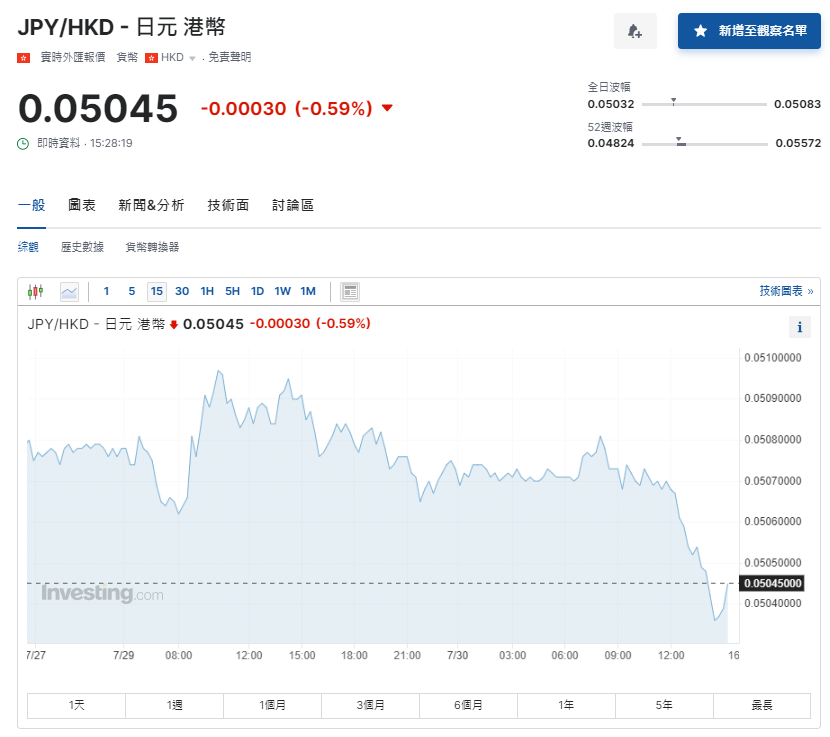The width and height of the screenshot is (830, 737).
Task: Toggle the 1W interval on the chart toolbar
Action: 282,291
